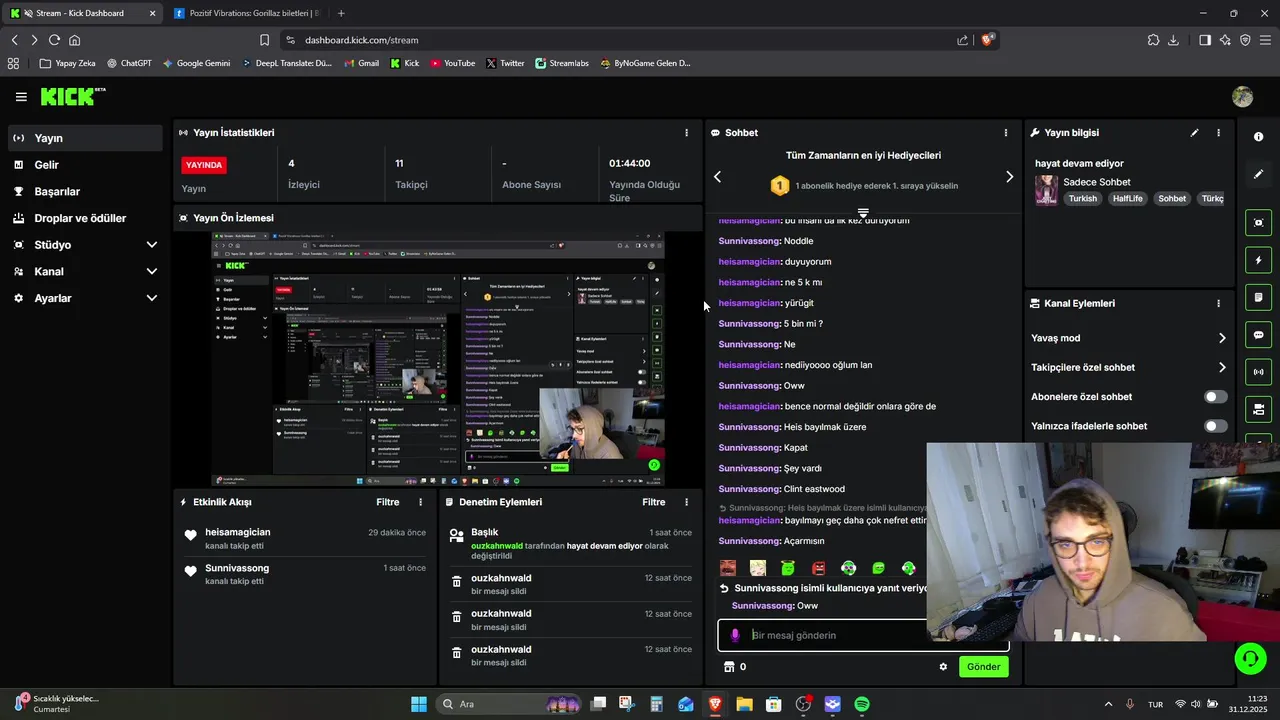Open Filtre in the Etkinlik Akışı panel
This screenshot has height=720, width=1280.
388,502
